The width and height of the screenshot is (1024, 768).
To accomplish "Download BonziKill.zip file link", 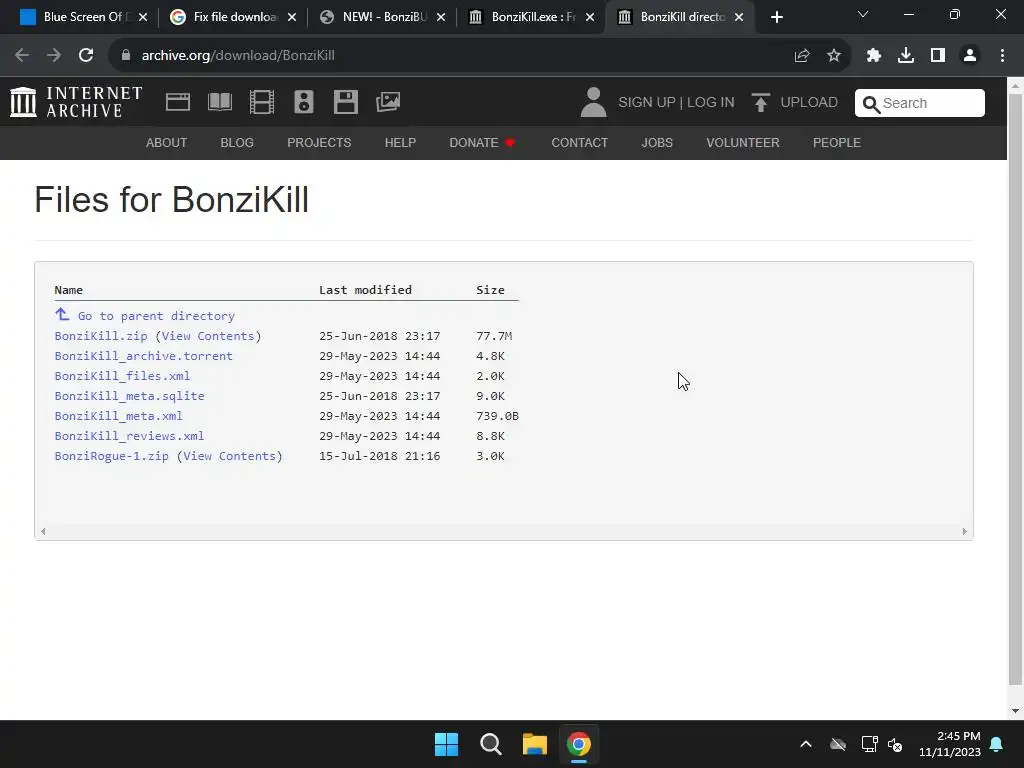I will click(x=101, y=336).
